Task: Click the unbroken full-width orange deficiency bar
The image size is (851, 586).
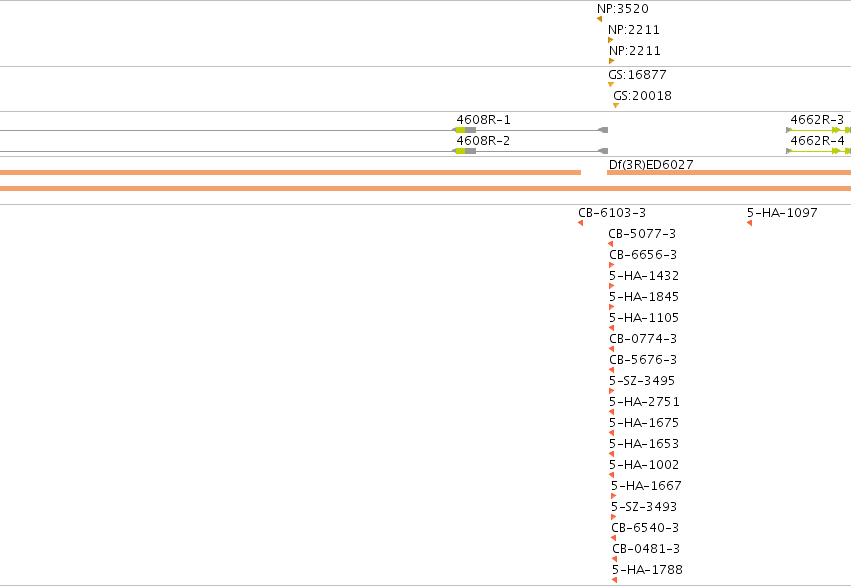Action: [426, 188]
